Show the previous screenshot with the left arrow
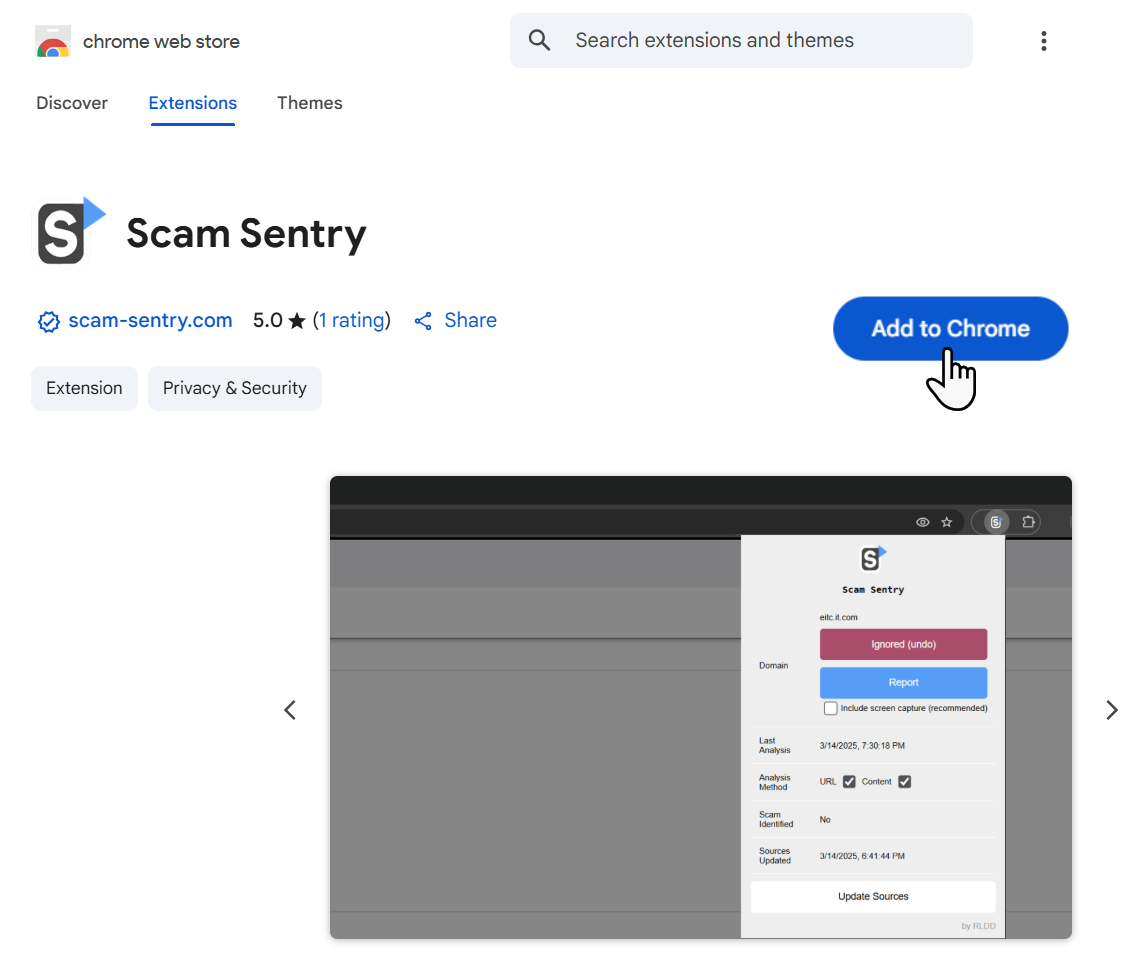The image size is (1148, 966). coord(290,710)
